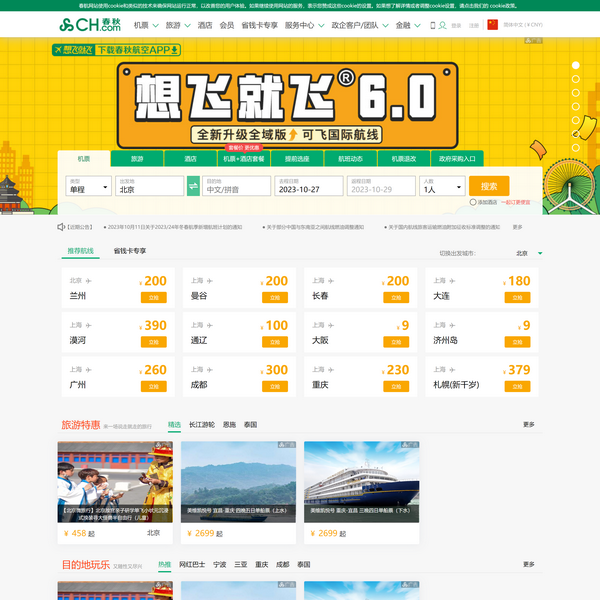Click the mobile phone icon in header
This screenshot has width=600, height=600.
(432, 25)
